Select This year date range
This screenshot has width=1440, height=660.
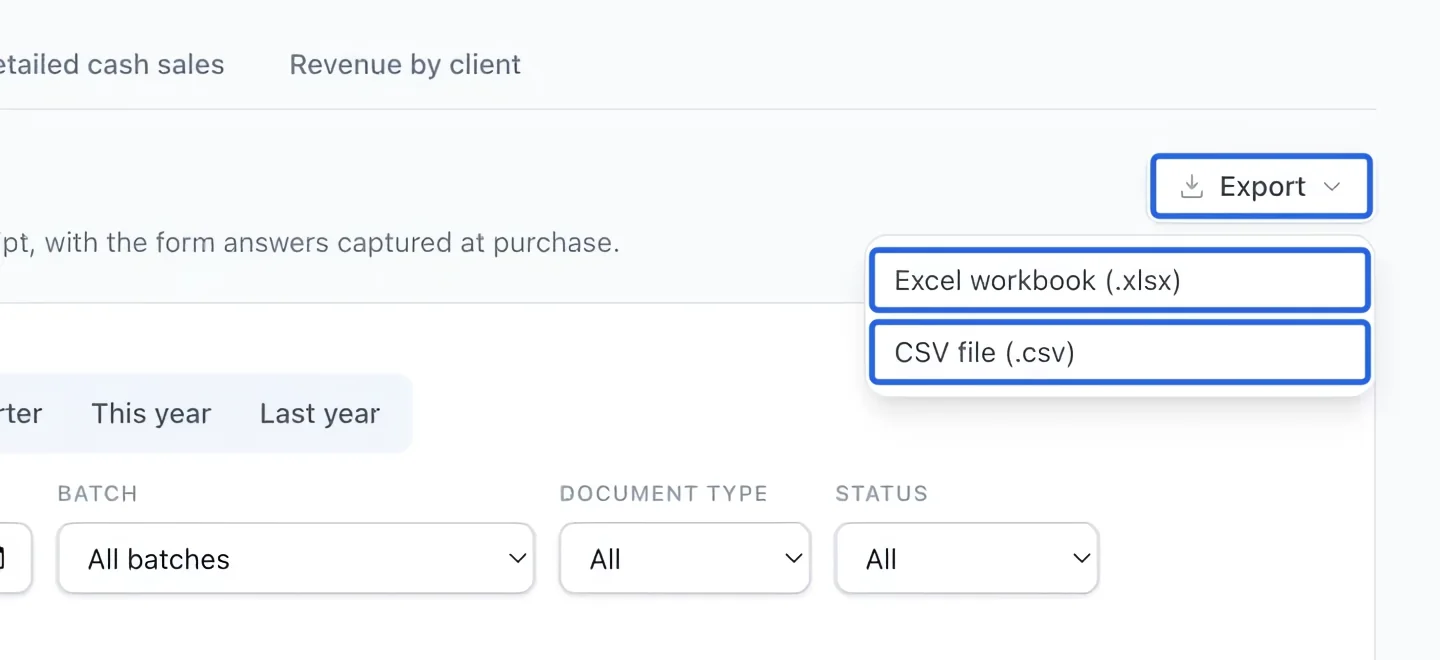[x=151, y=414]
